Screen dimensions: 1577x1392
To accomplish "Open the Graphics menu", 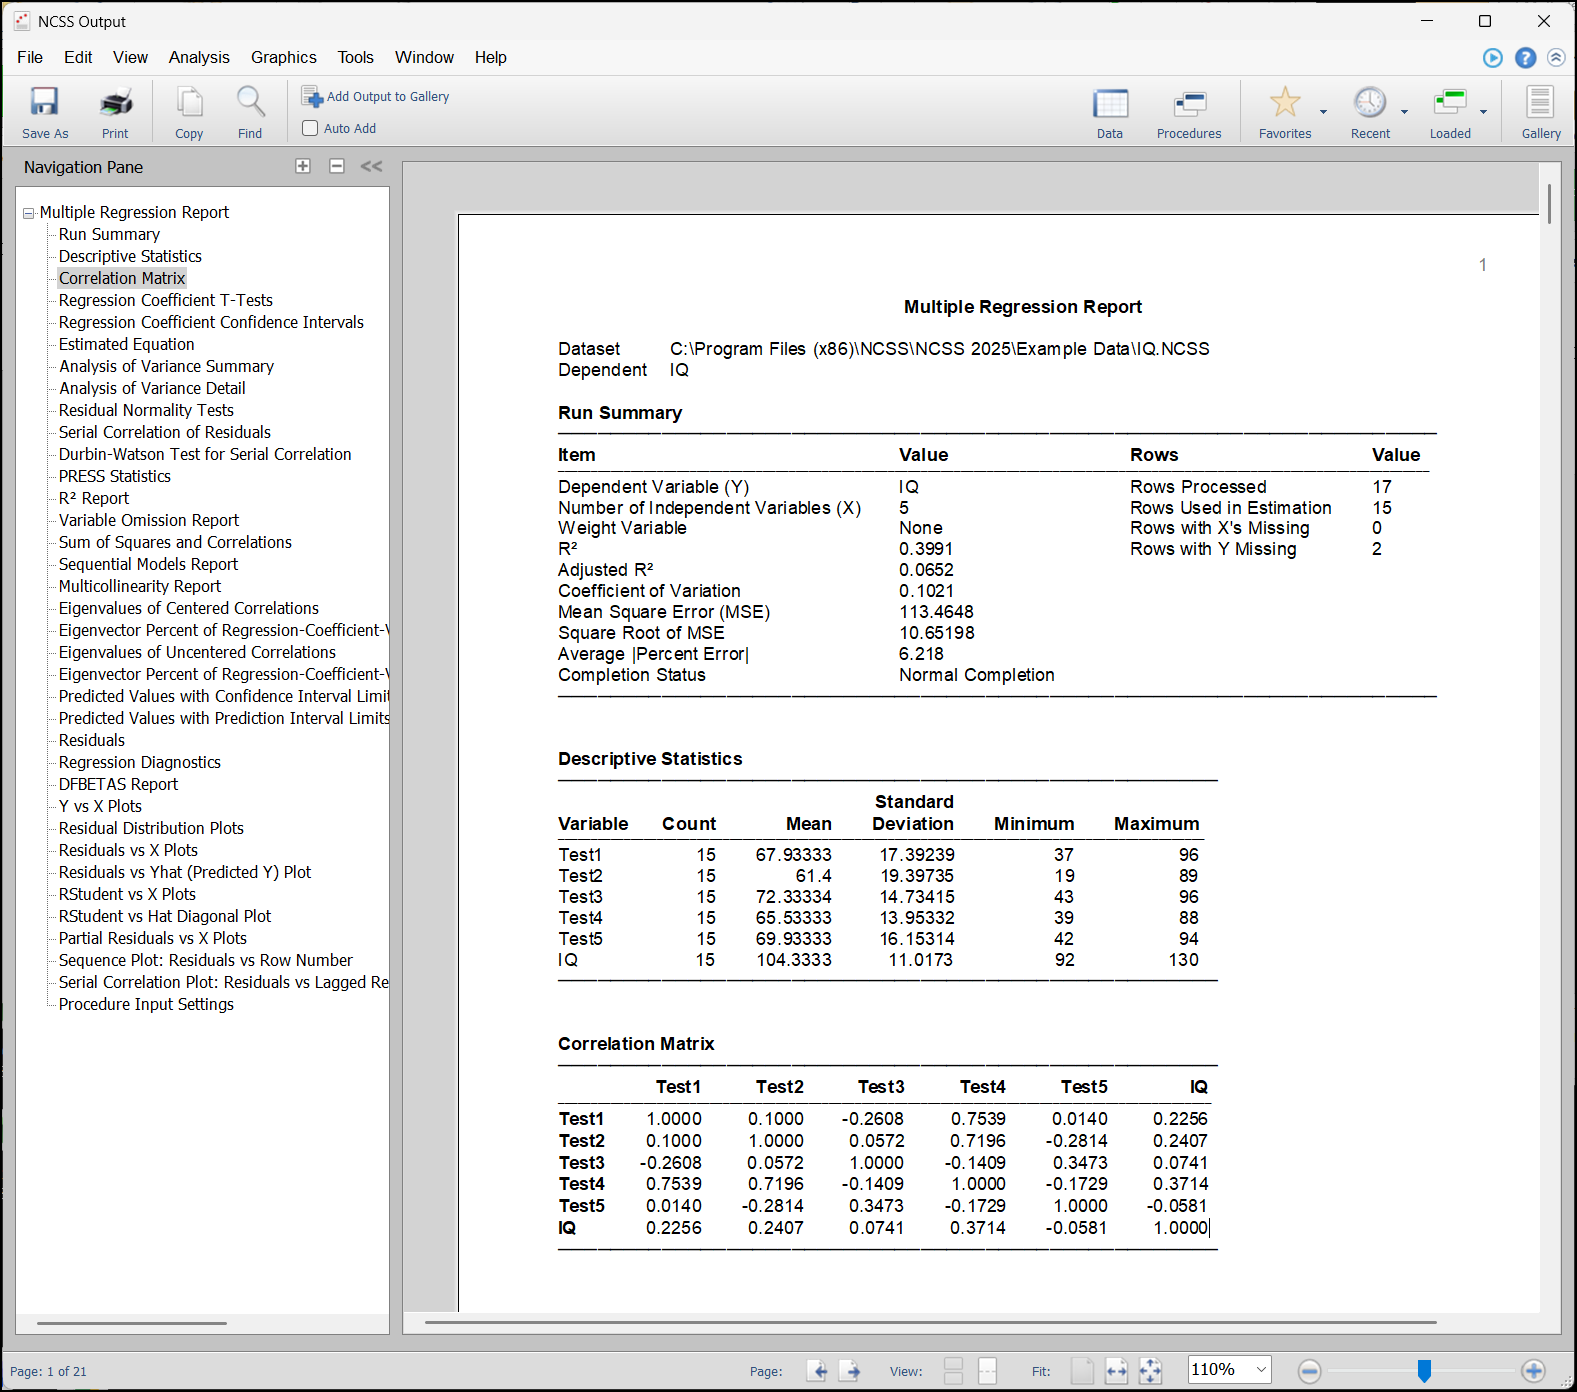I will 283,57.
